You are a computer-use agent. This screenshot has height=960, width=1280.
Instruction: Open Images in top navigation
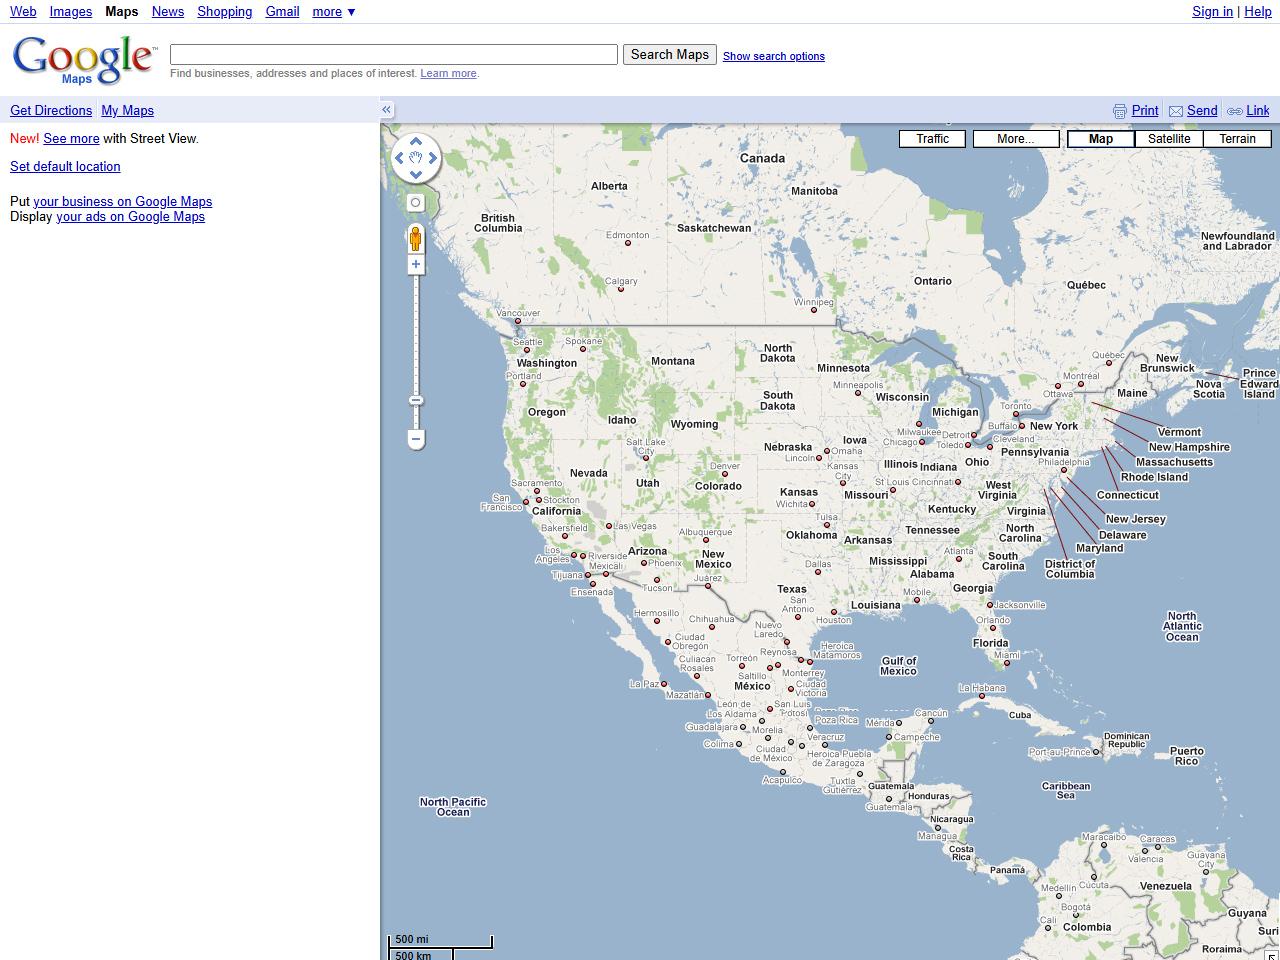pyautogui.click(x=71, y=12)
